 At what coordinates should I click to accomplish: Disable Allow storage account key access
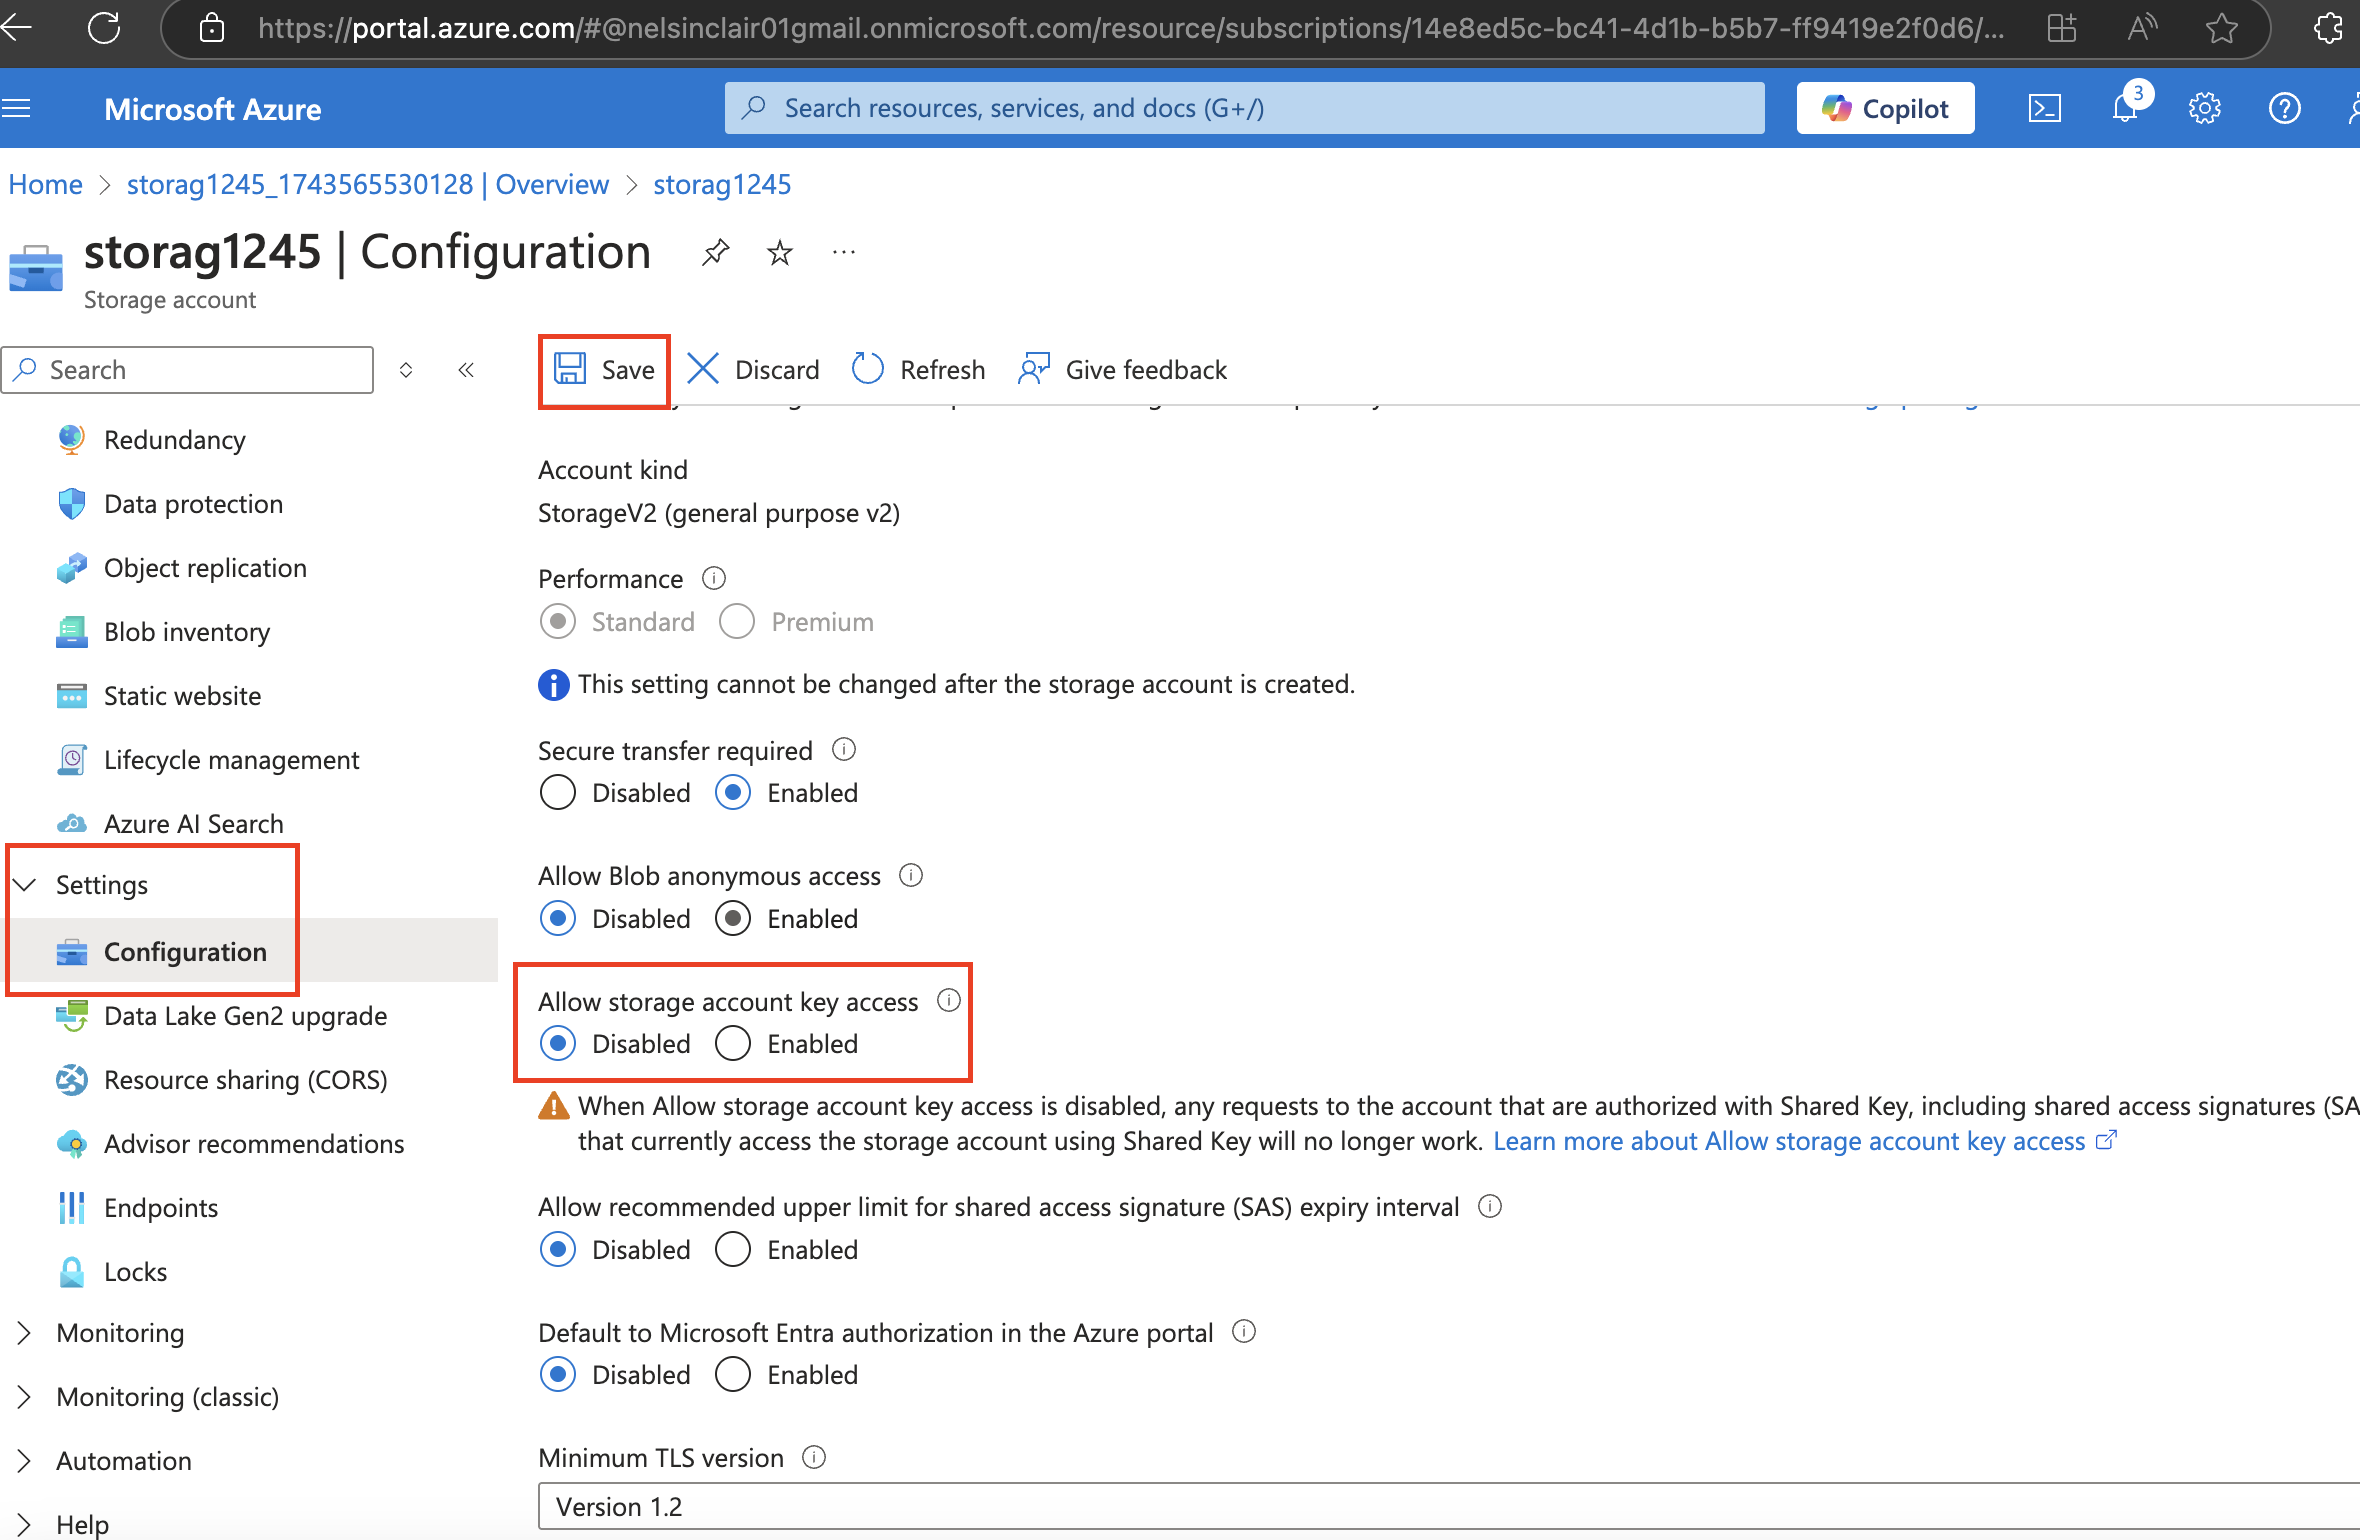tap(558, 1043)
